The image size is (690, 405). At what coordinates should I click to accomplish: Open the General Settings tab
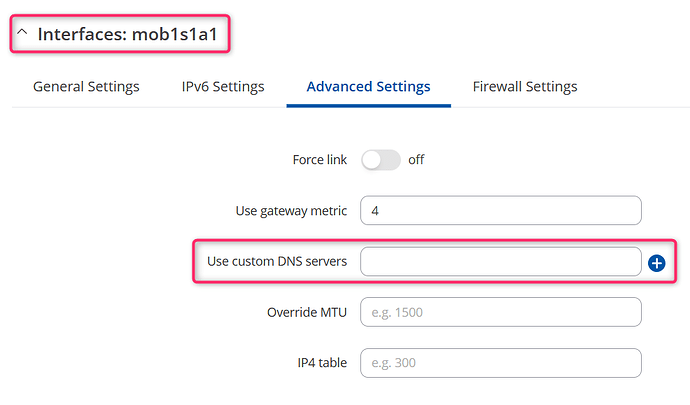[86, 87]
